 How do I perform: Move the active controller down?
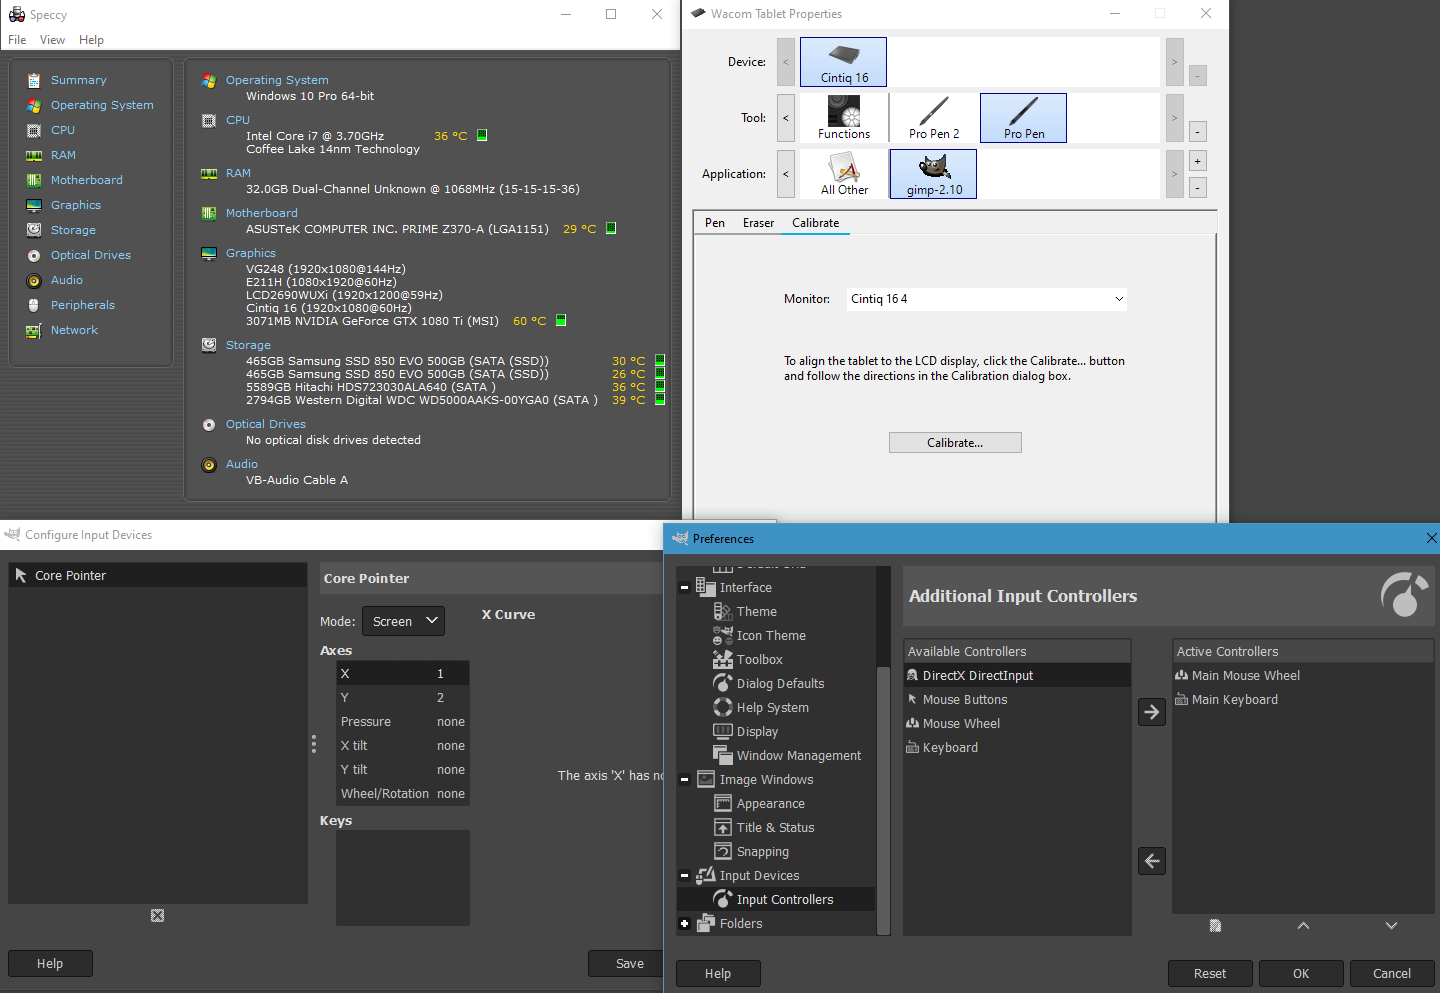pyautogui.click(x=1391, y=926)
